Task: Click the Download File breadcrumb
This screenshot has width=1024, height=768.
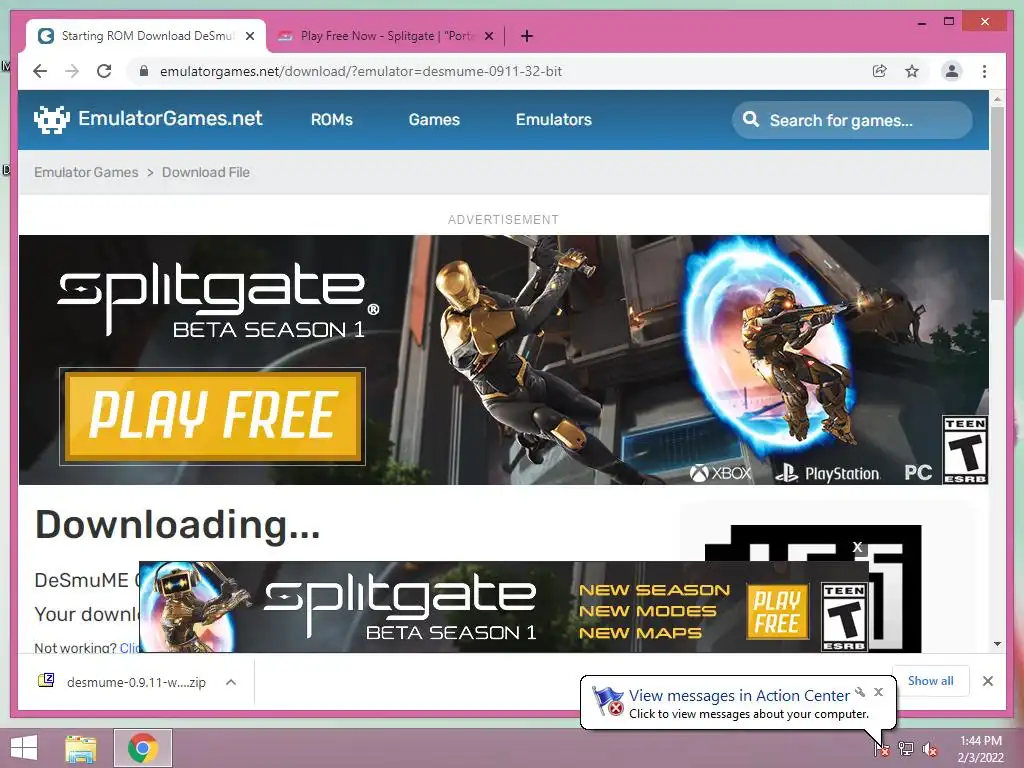Action: pos(206,172)
